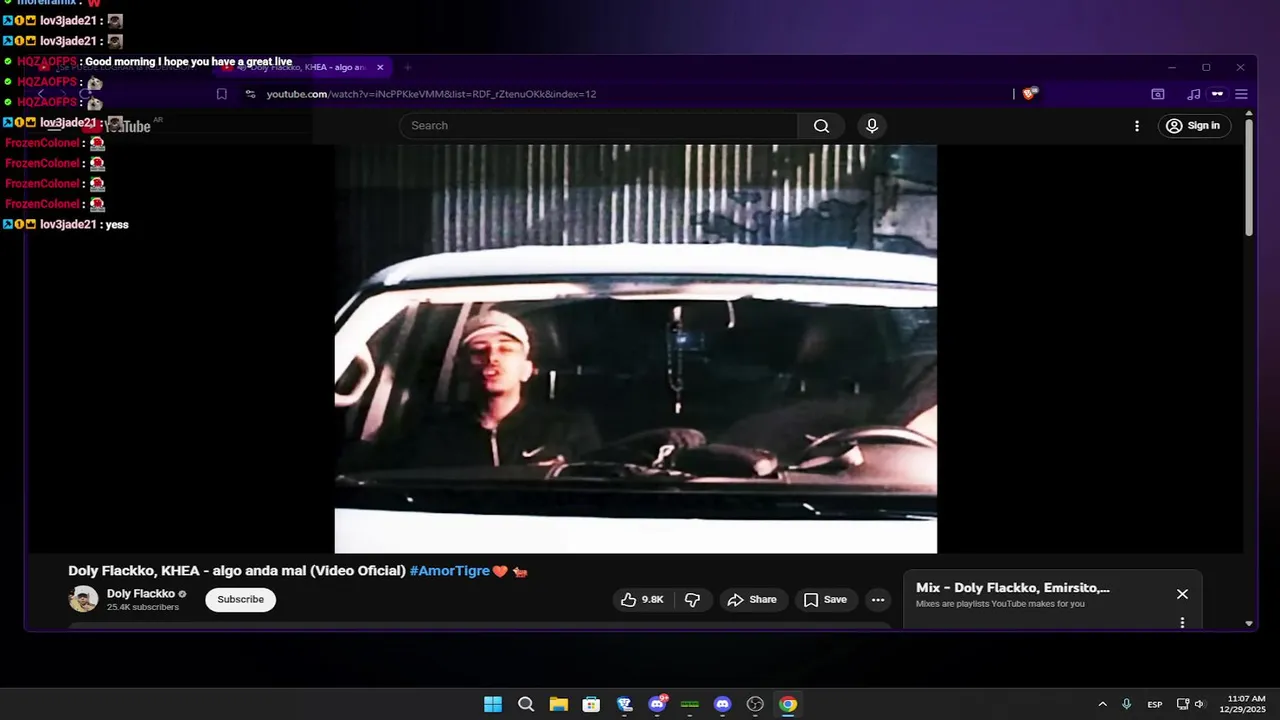Switch to Chrome in taskbar
Screen dimensions: 1280x720
point(788,704)
